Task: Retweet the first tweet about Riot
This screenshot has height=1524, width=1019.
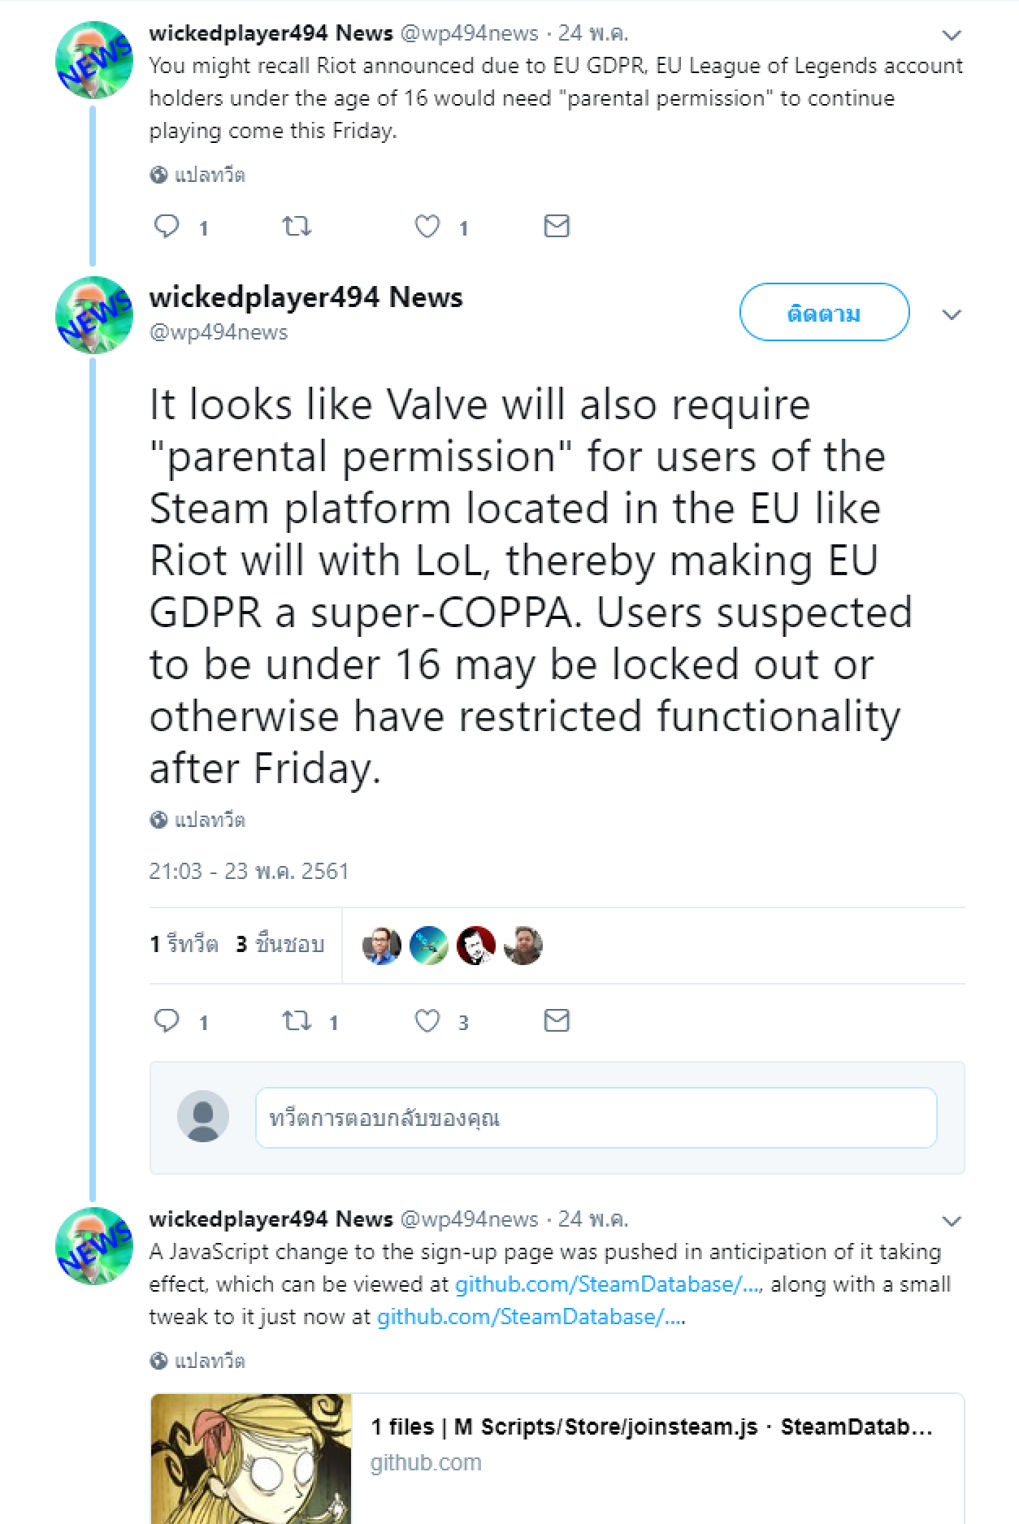Action: 297,227
